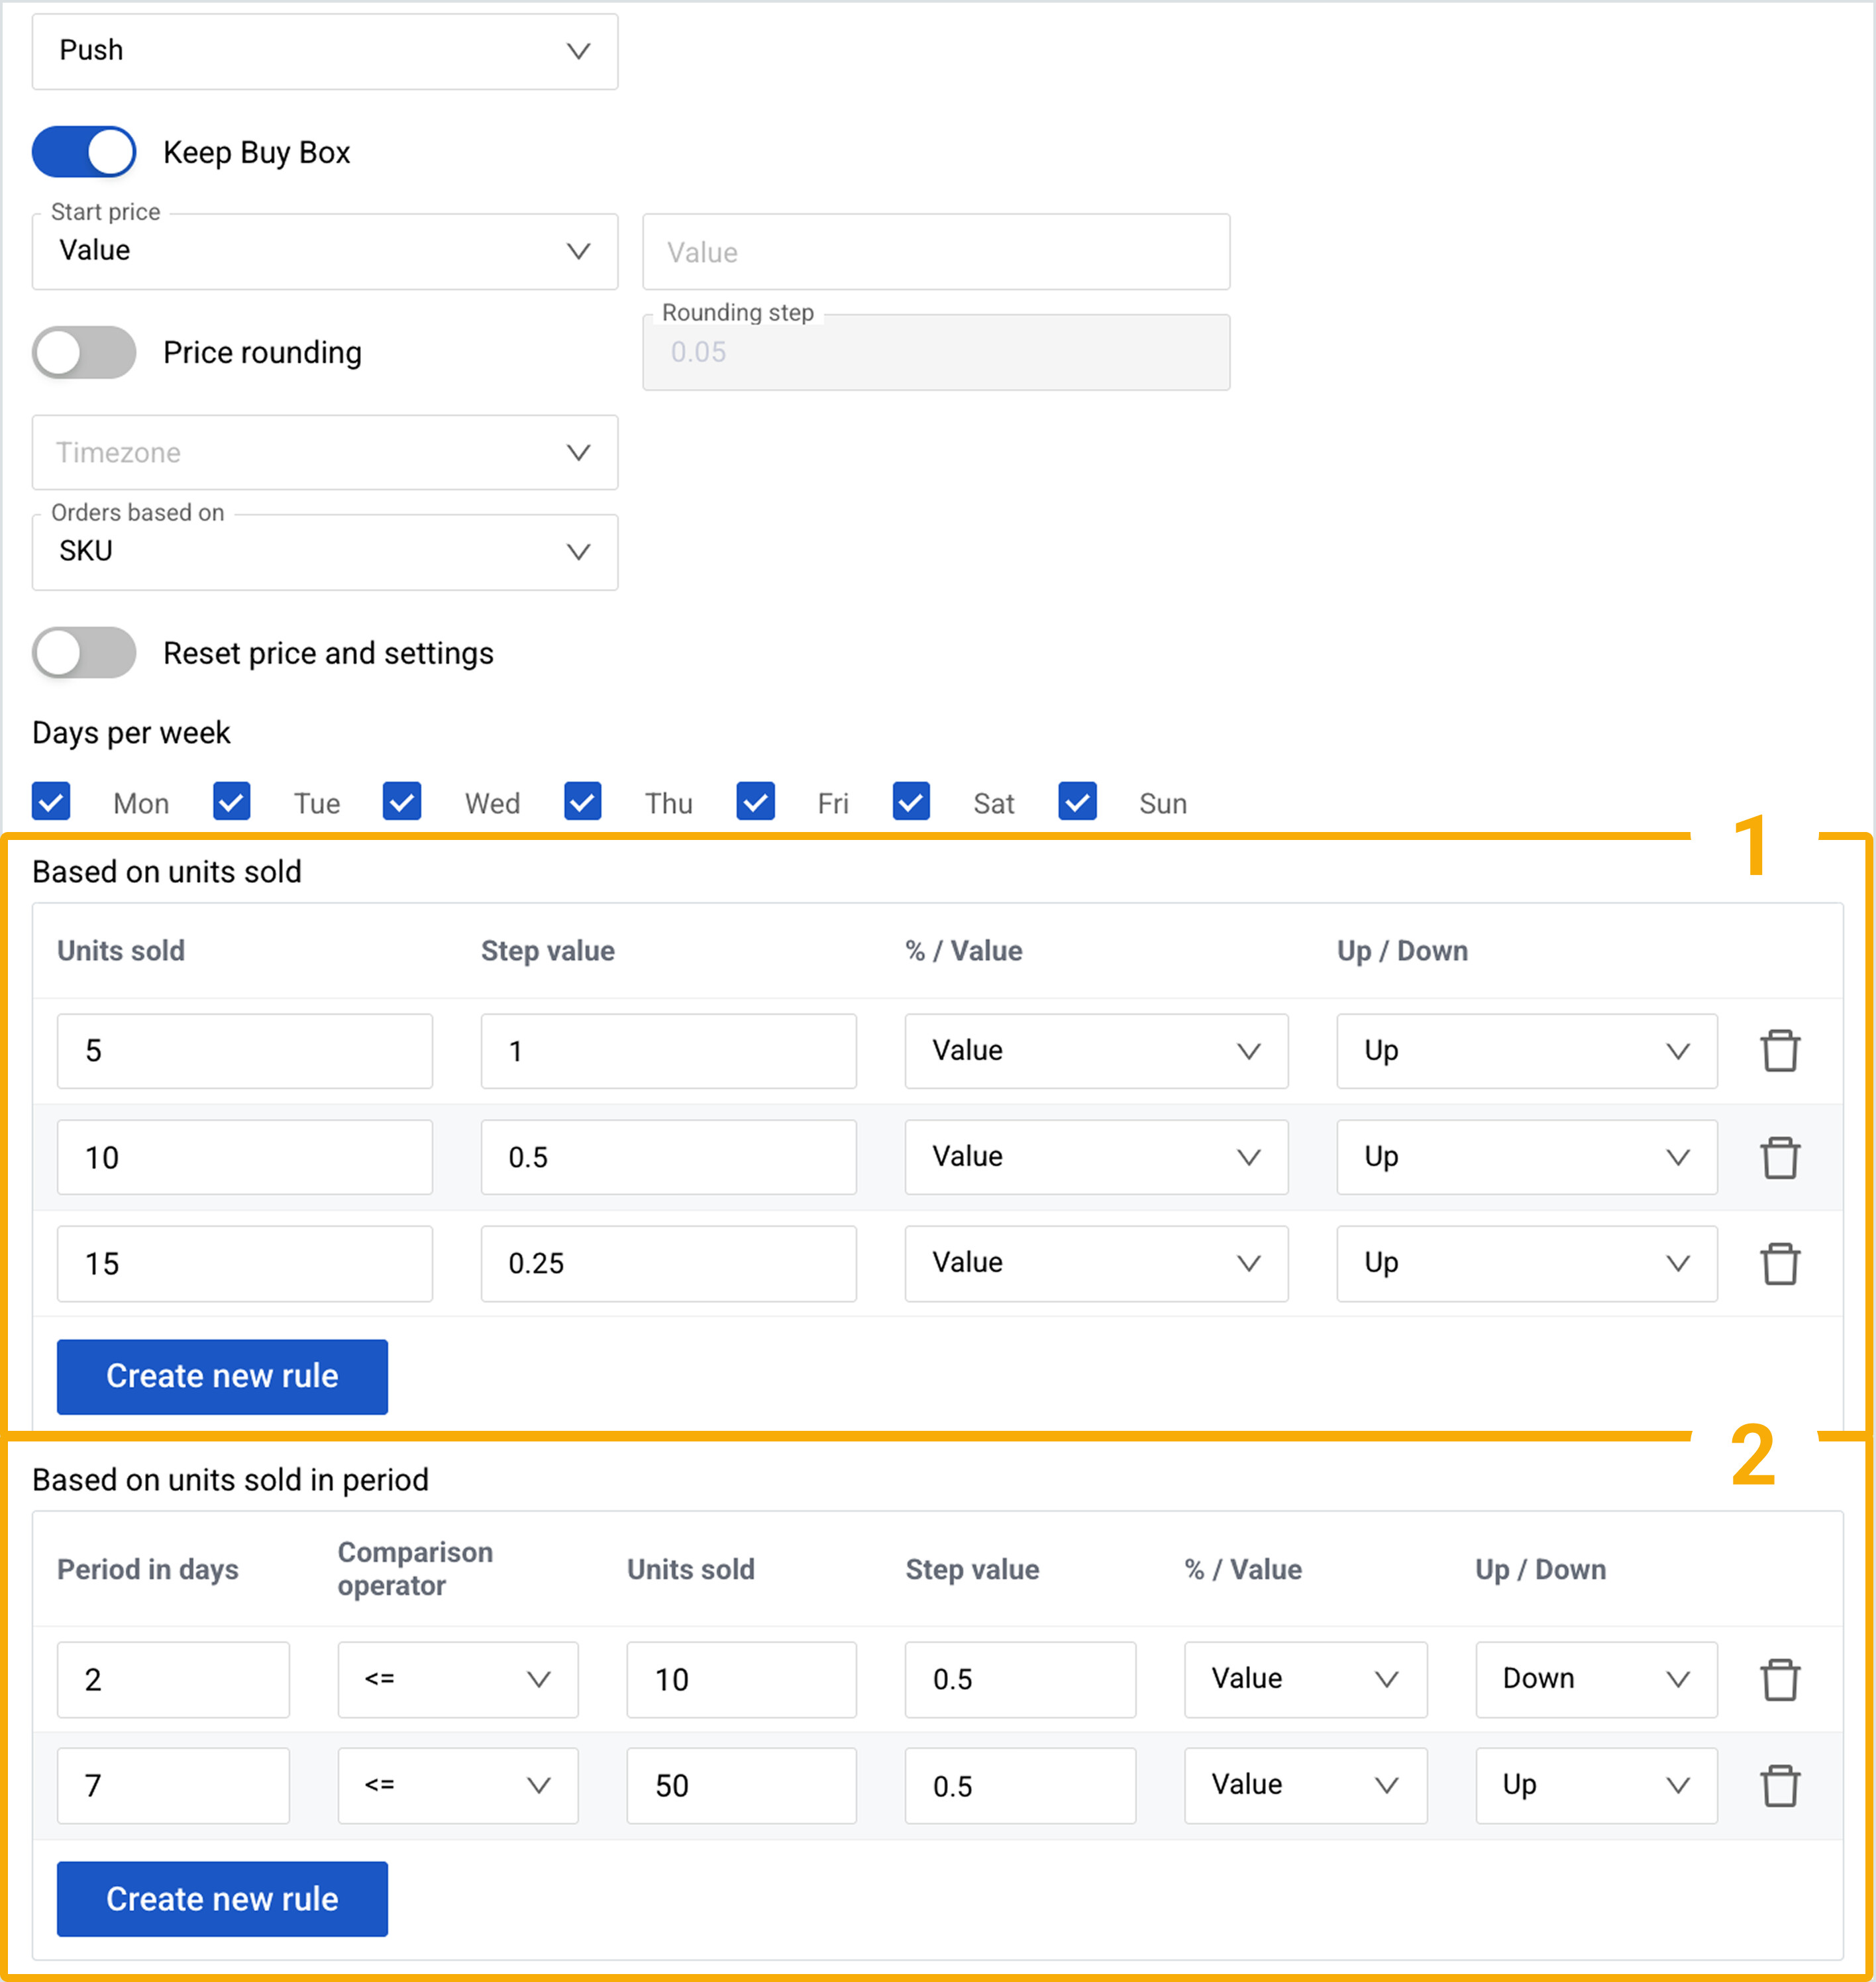Delete the rule with 10 units sold, step 0.5

pos(1779,1157)
